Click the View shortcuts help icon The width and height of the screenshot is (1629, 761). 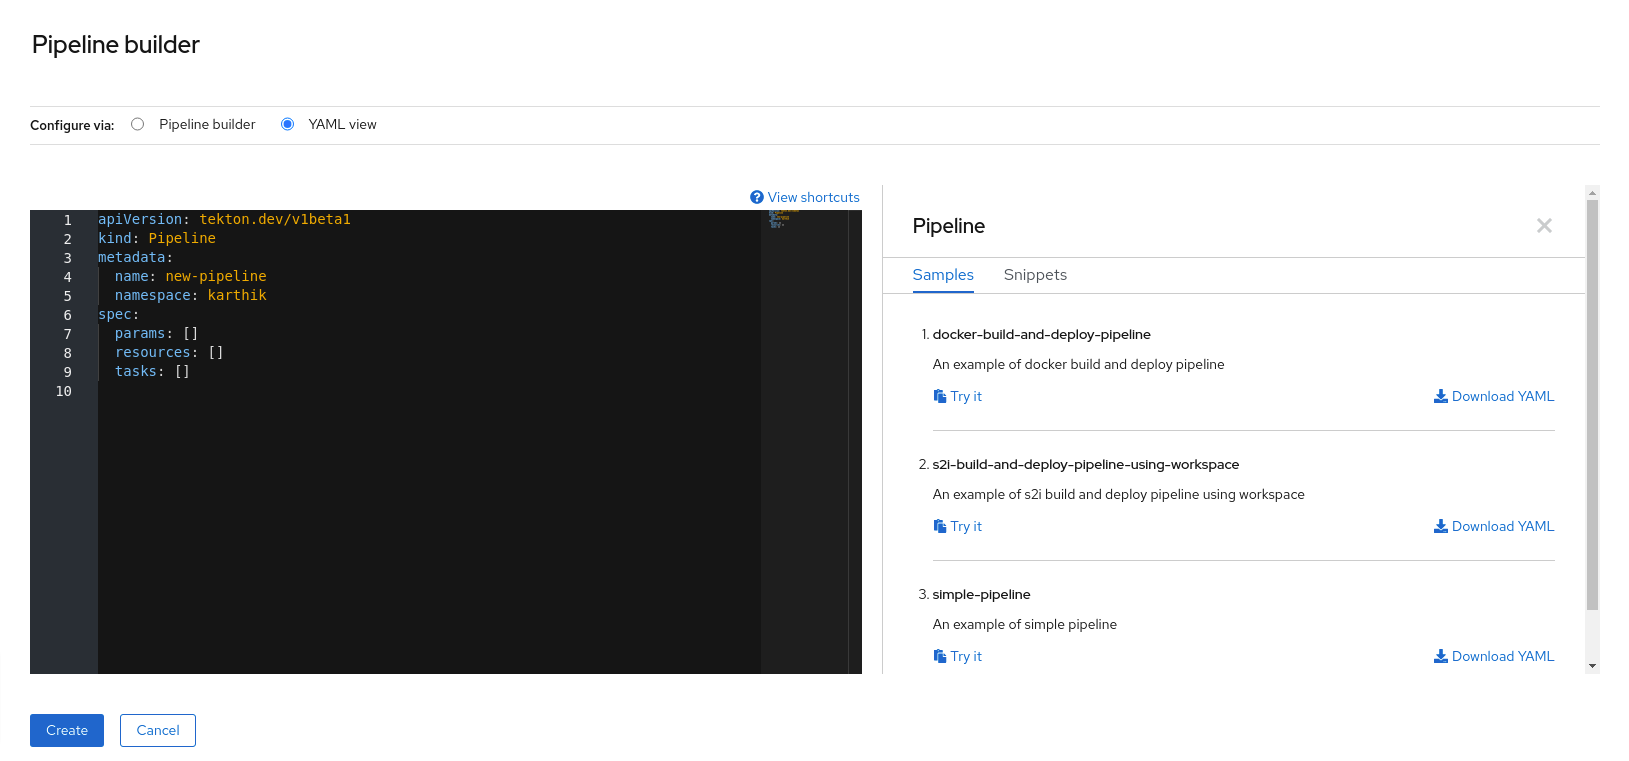pyautogui.click(x=756, y=198)
